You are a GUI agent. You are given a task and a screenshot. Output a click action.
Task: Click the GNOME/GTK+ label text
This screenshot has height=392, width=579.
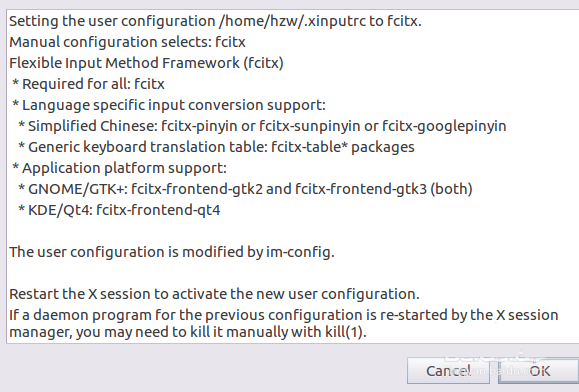pos(77,189)
